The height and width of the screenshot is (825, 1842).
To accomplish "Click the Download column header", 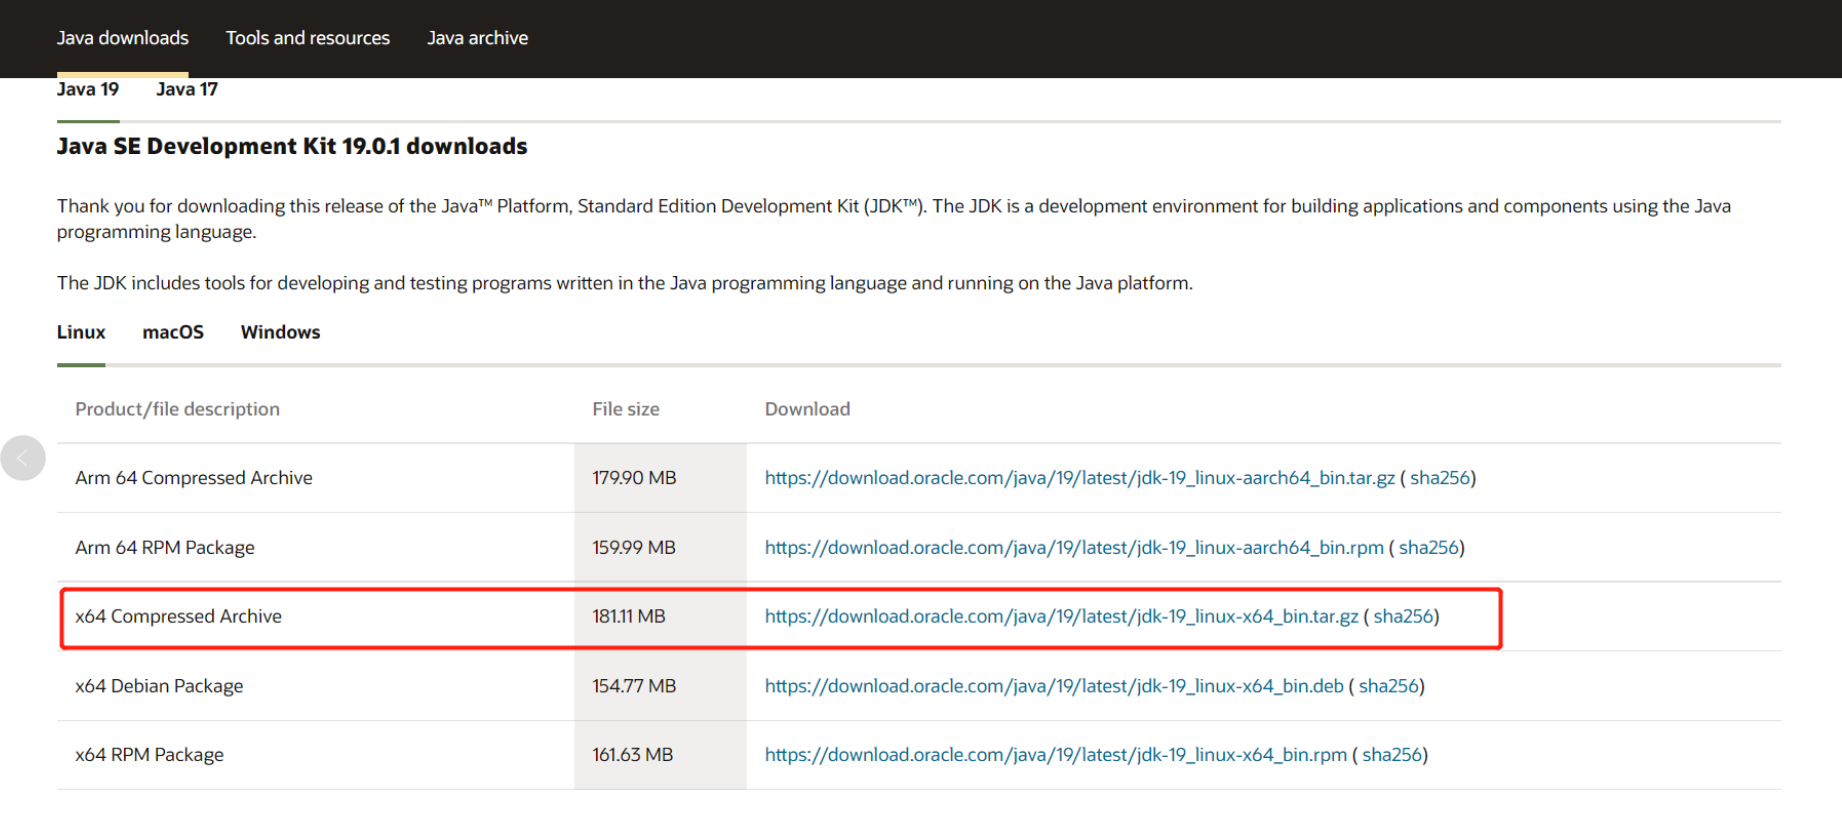I will click(807, 409).
